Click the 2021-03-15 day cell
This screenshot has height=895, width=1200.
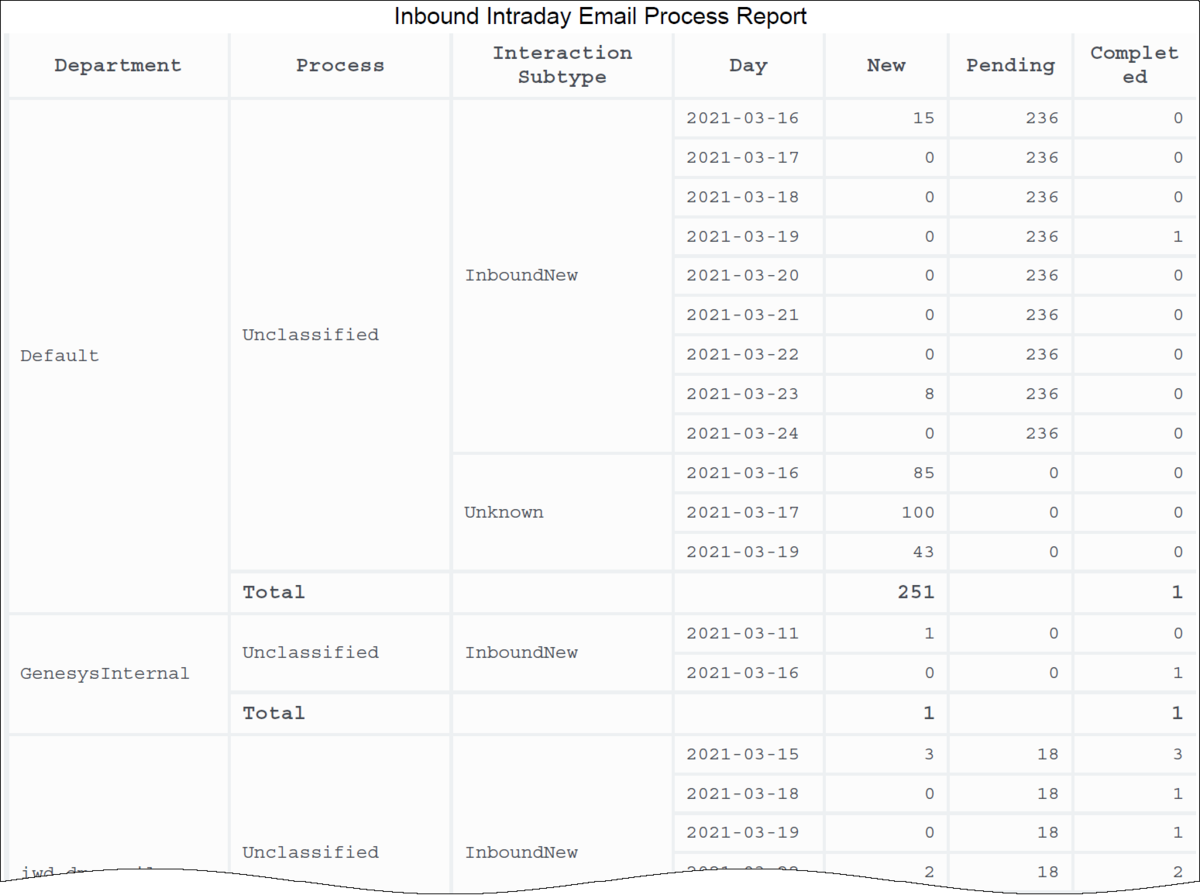pos(748,755)
